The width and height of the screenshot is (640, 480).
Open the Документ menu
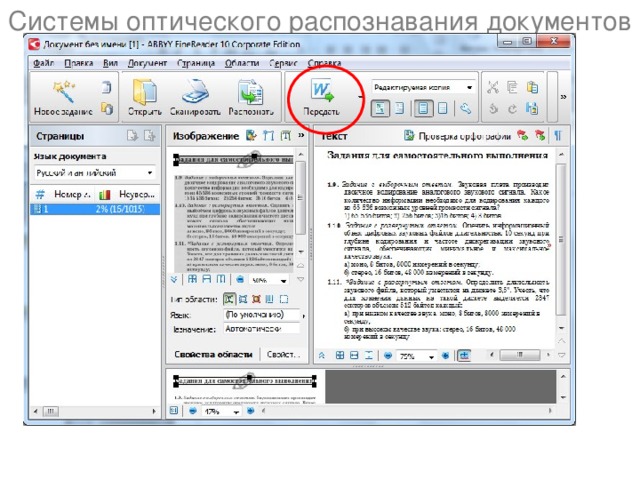tap(147, 63)
